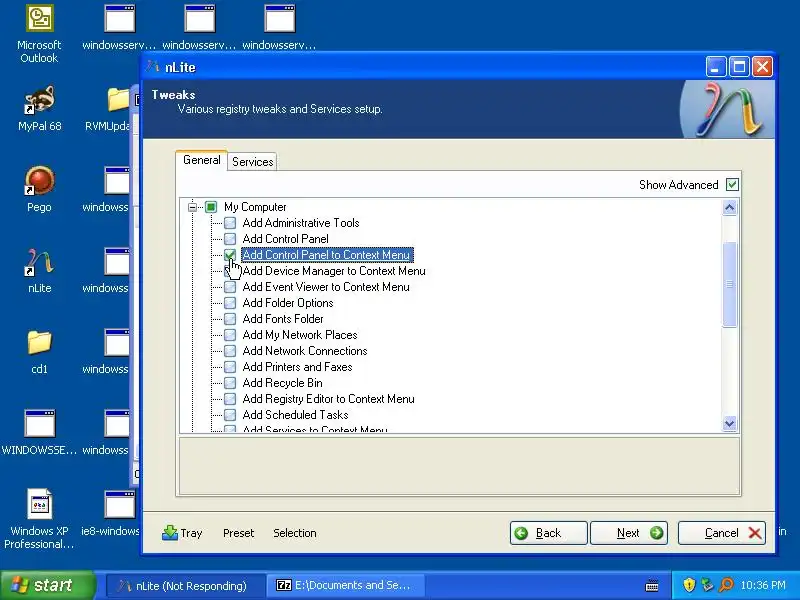
Task: Click the tweaks list scrollbar thumb
Action: point(730,284)
